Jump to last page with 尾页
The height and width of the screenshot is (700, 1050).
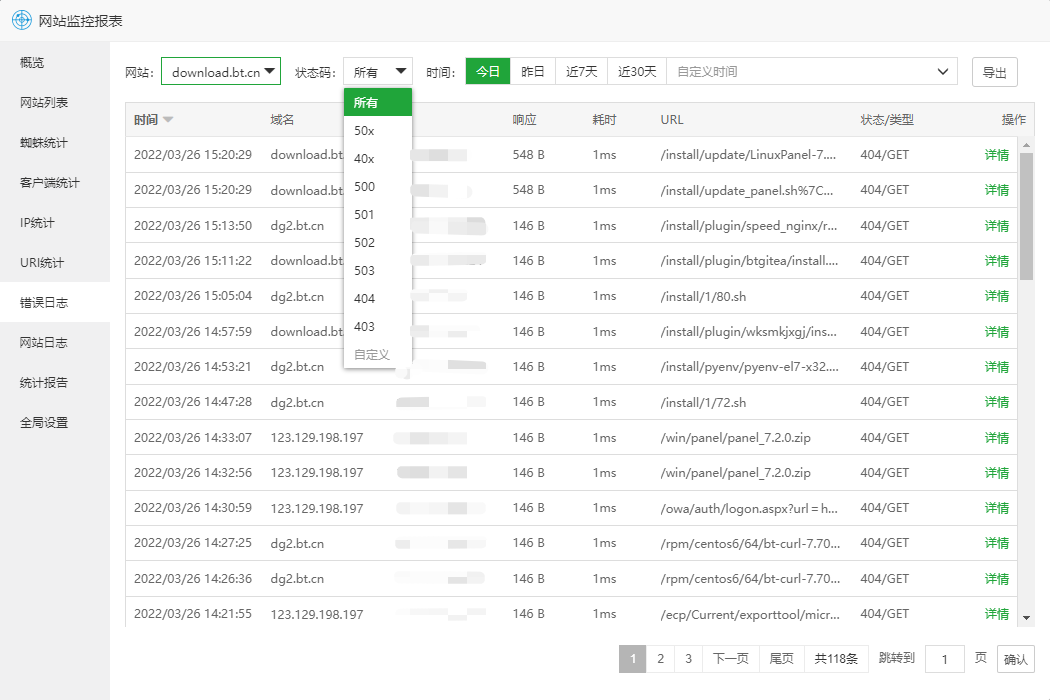pos(781,659)
